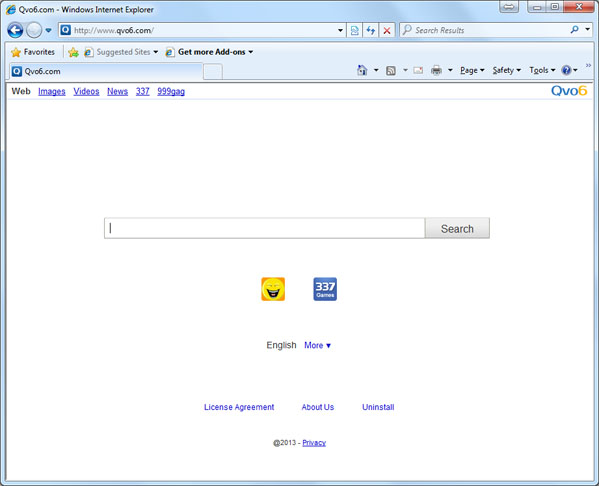Open Get more Add-ons dropdown
This screenshot has width=599, height=486.
[209, 52]
